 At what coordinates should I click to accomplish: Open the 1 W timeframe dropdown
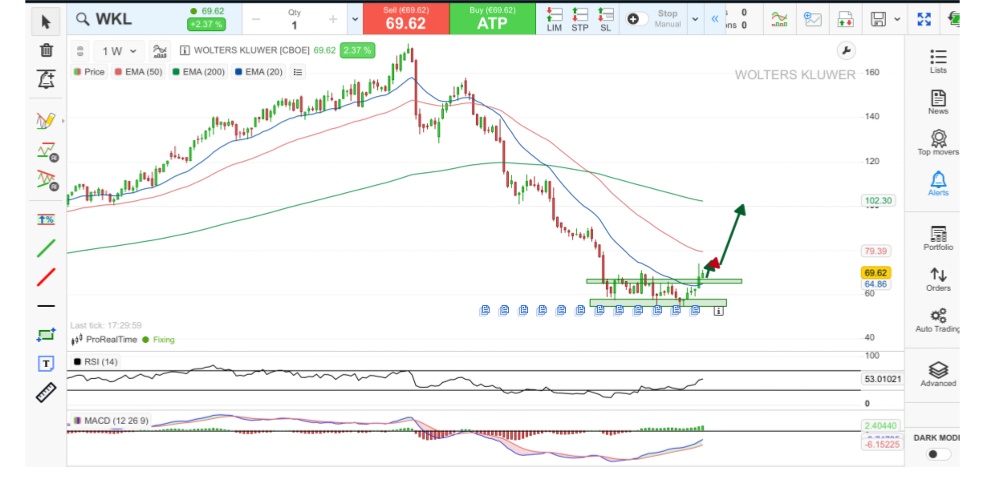(x=119, y=51)
